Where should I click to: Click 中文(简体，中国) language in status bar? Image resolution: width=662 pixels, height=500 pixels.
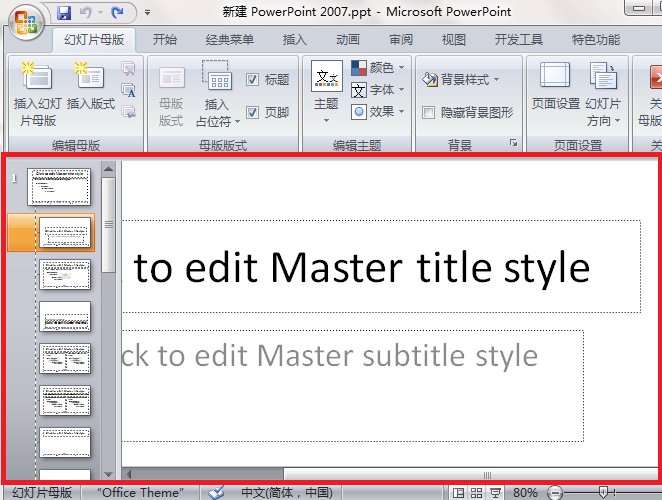tap(287, 492)
